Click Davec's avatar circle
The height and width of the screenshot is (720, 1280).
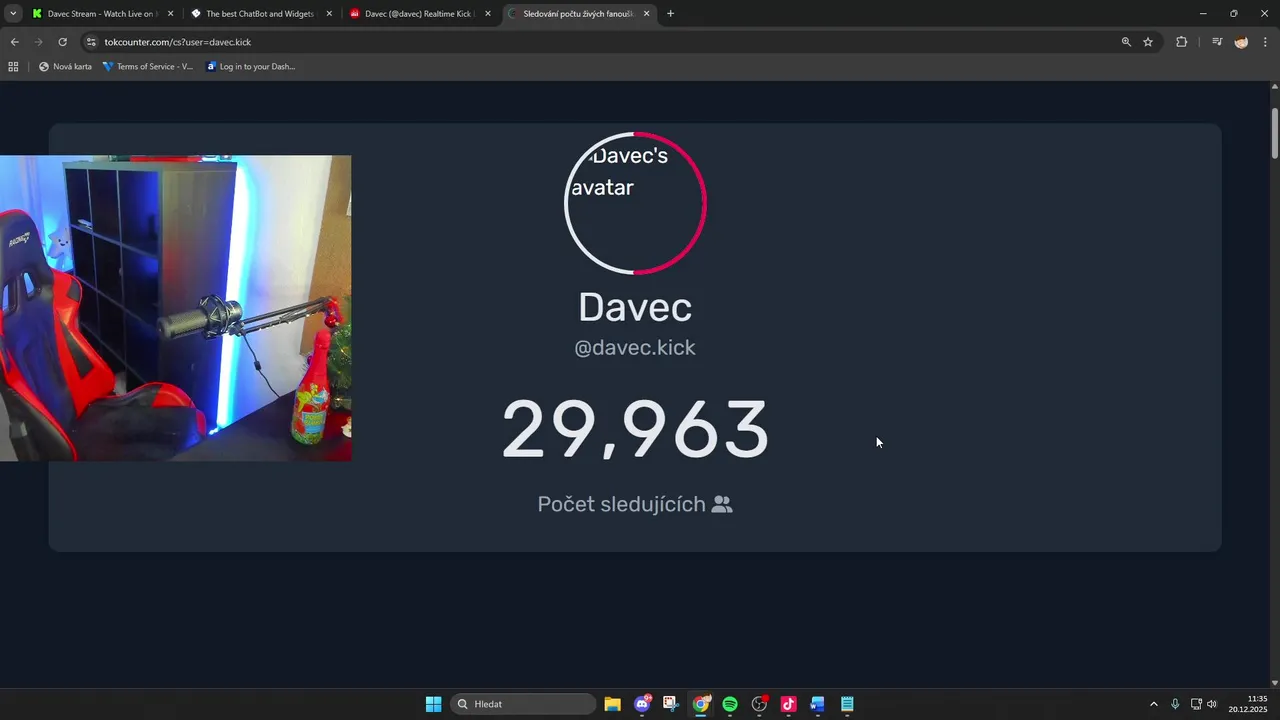pos(635,203)
